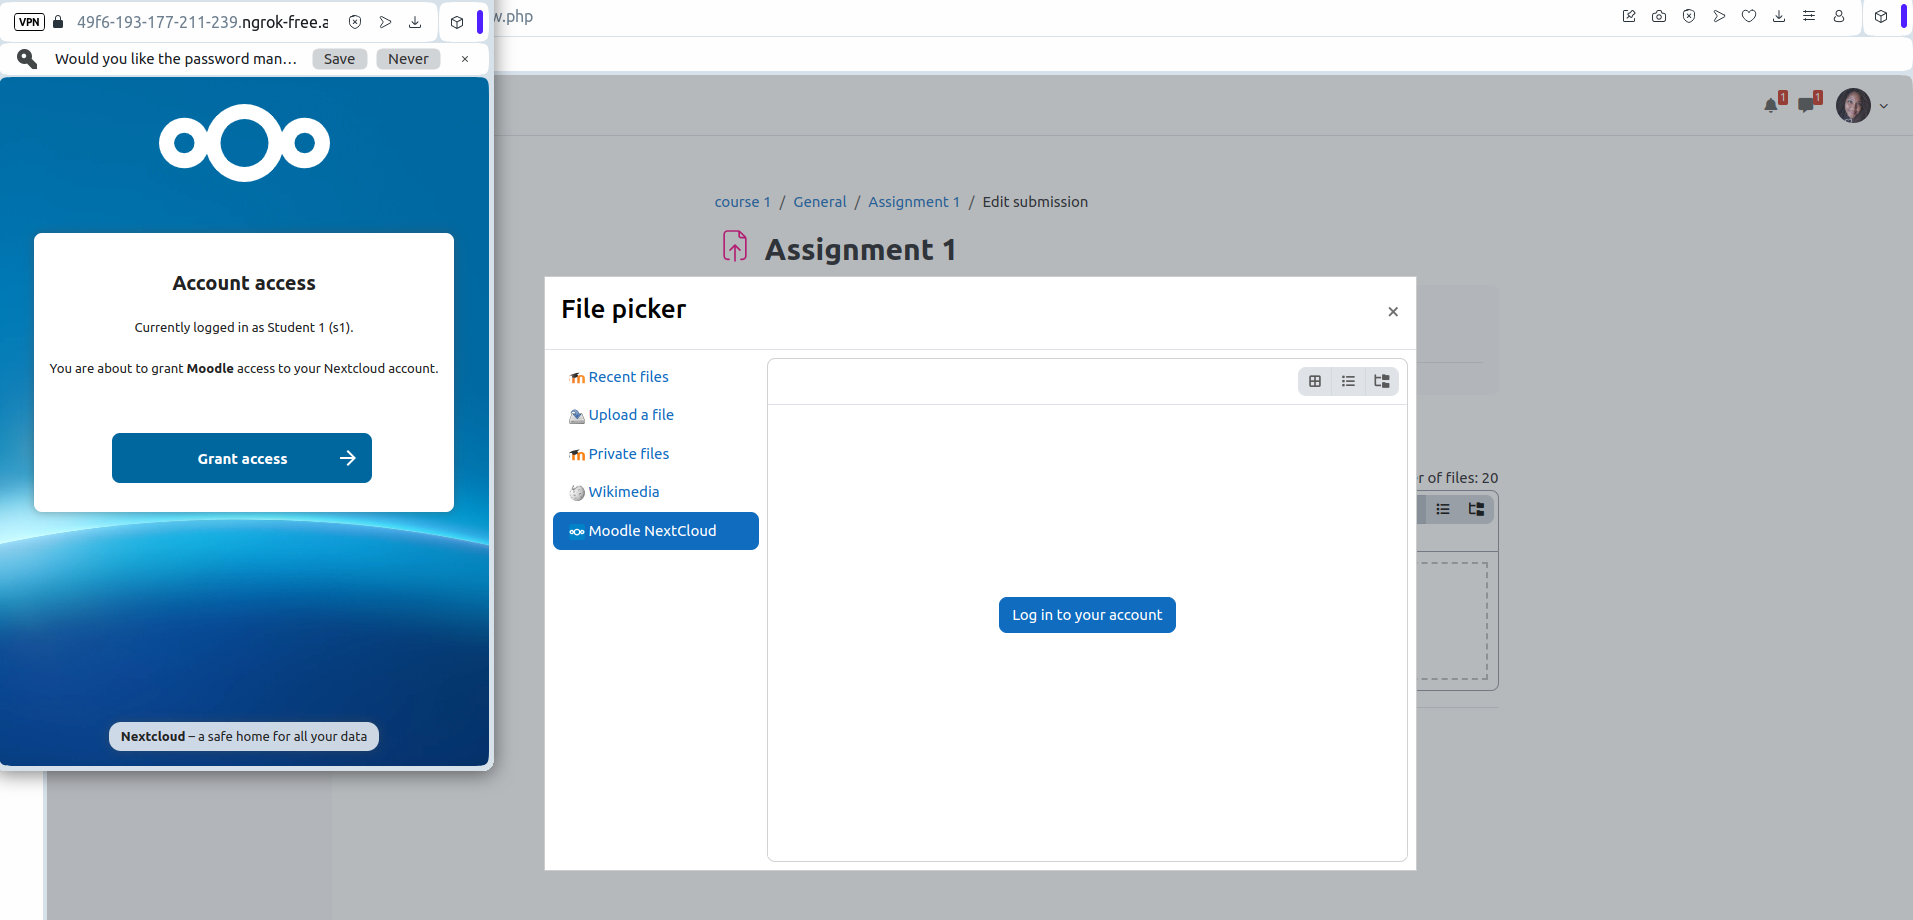Click background file manager list view icon
1913x920 pixels.
point(1443,509)
